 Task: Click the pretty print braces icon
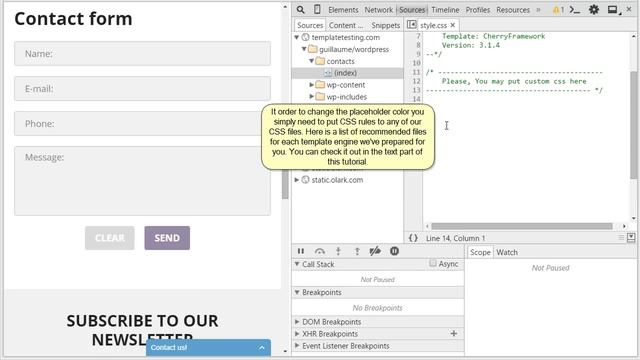coord(413,238)
